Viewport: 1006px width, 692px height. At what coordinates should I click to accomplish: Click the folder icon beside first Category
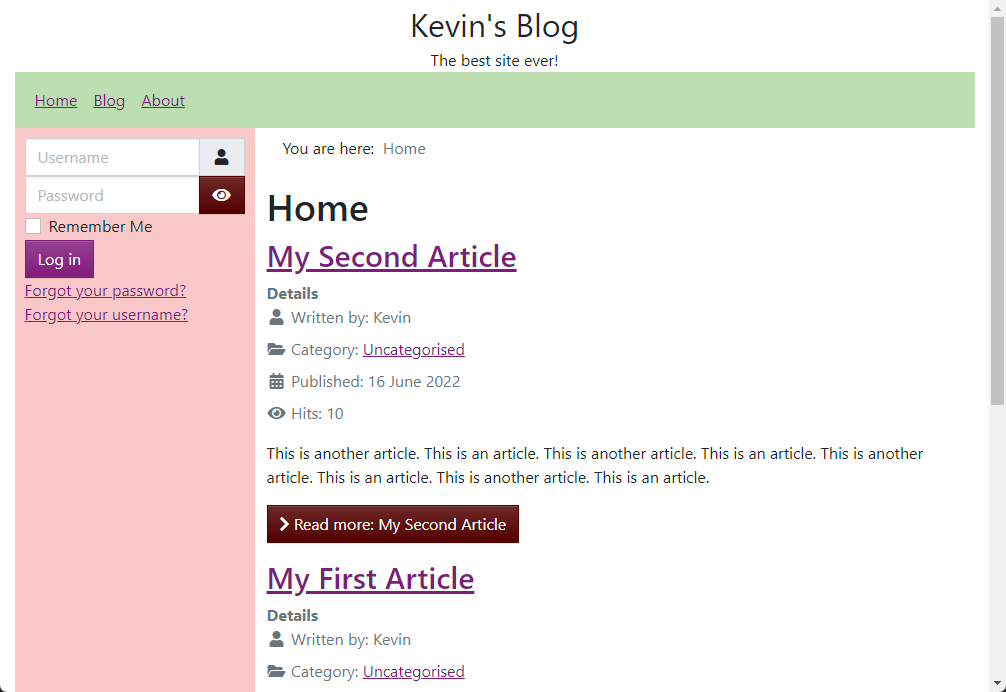(277, 350)
